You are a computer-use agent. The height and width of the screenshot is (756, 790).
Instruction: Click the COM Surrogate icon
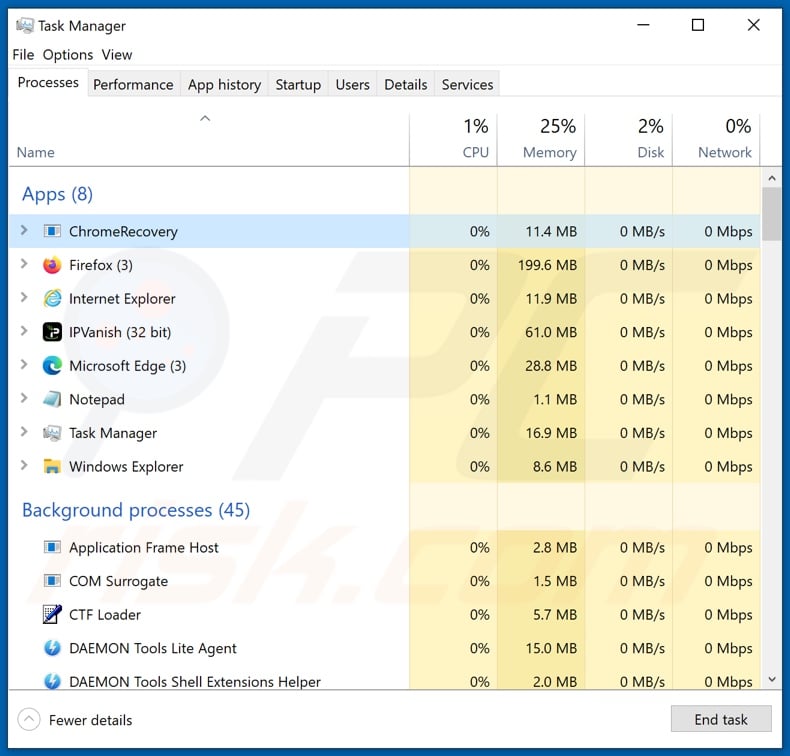coord(52,581)
